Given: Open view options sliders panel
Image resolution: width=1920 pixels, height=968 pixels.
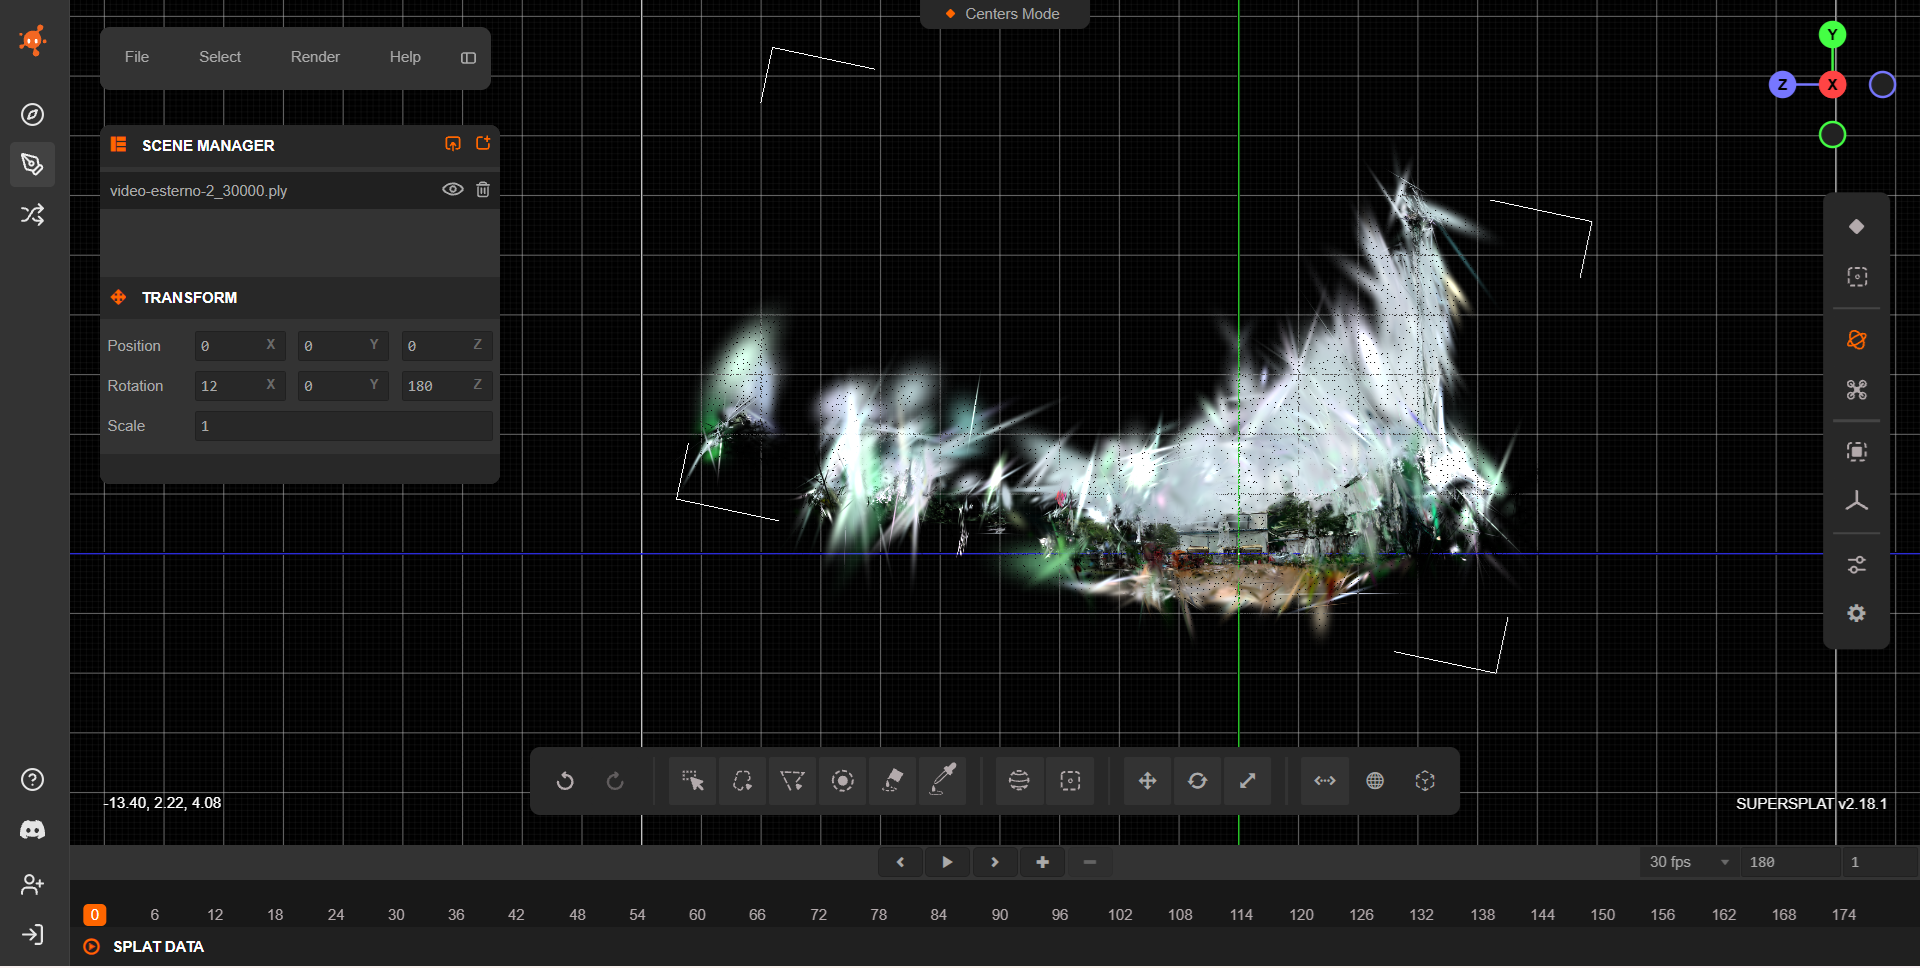Looking at the screenshot, I should pos(1857,565).
